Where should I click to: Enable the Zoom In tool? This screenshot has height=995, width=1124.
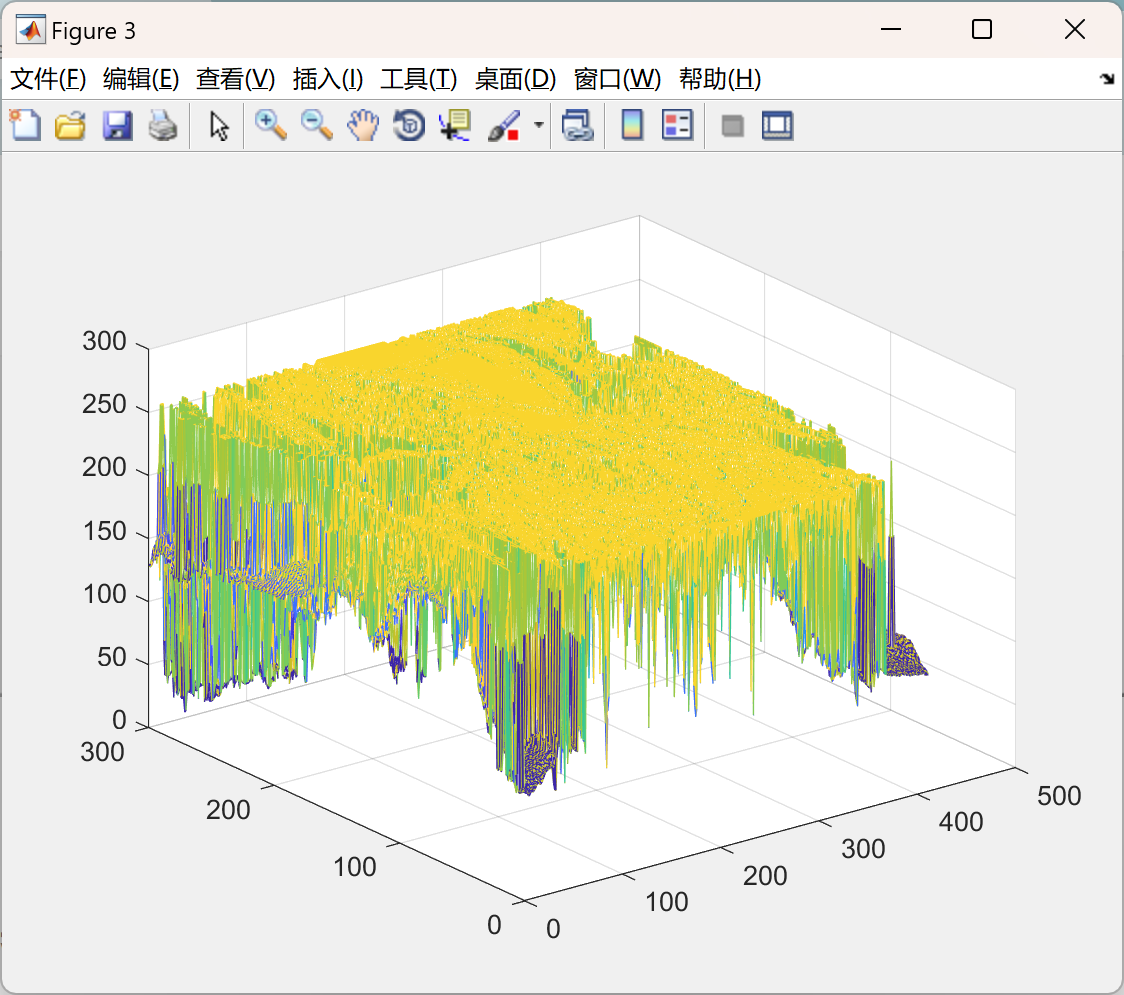click(270, 125)
